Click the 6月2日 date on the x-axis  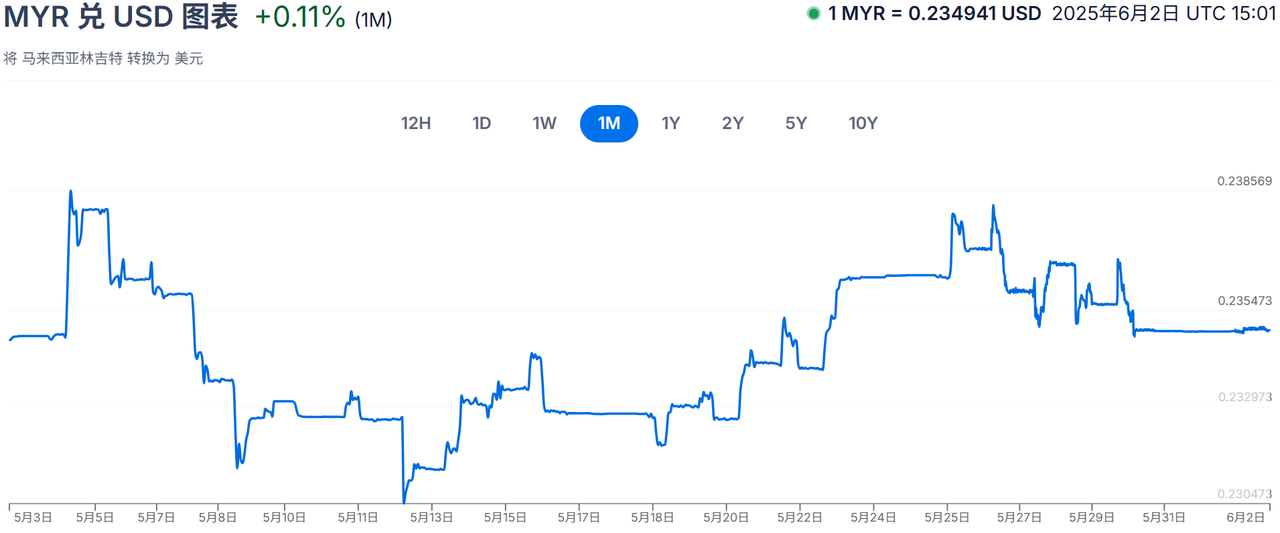click(x=1245, y=517)
